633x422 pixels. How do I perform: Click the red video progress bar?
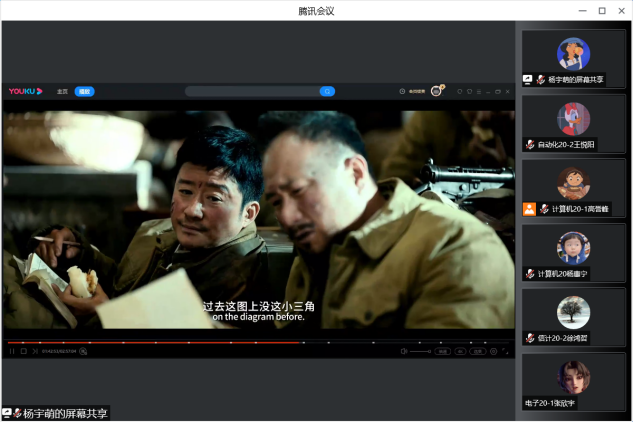[x=150, y=342]
